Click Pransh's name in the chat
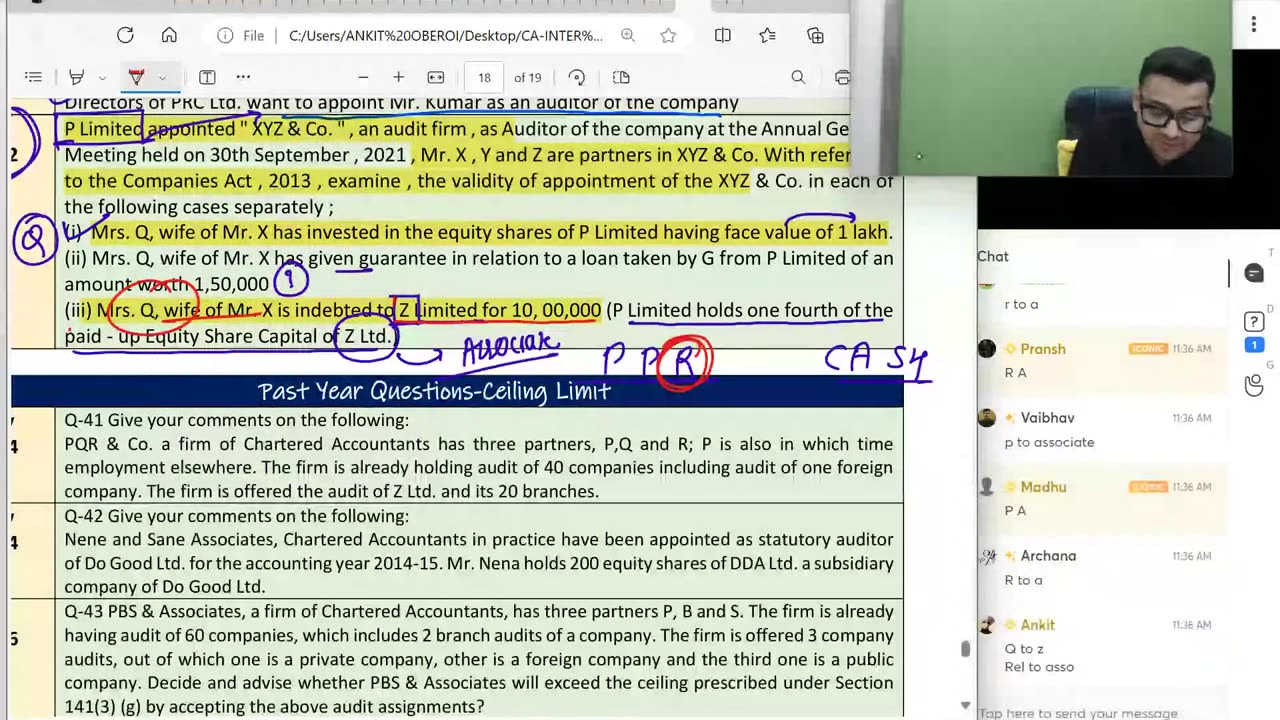The image size is (1280, 720). click(1042, 349)
